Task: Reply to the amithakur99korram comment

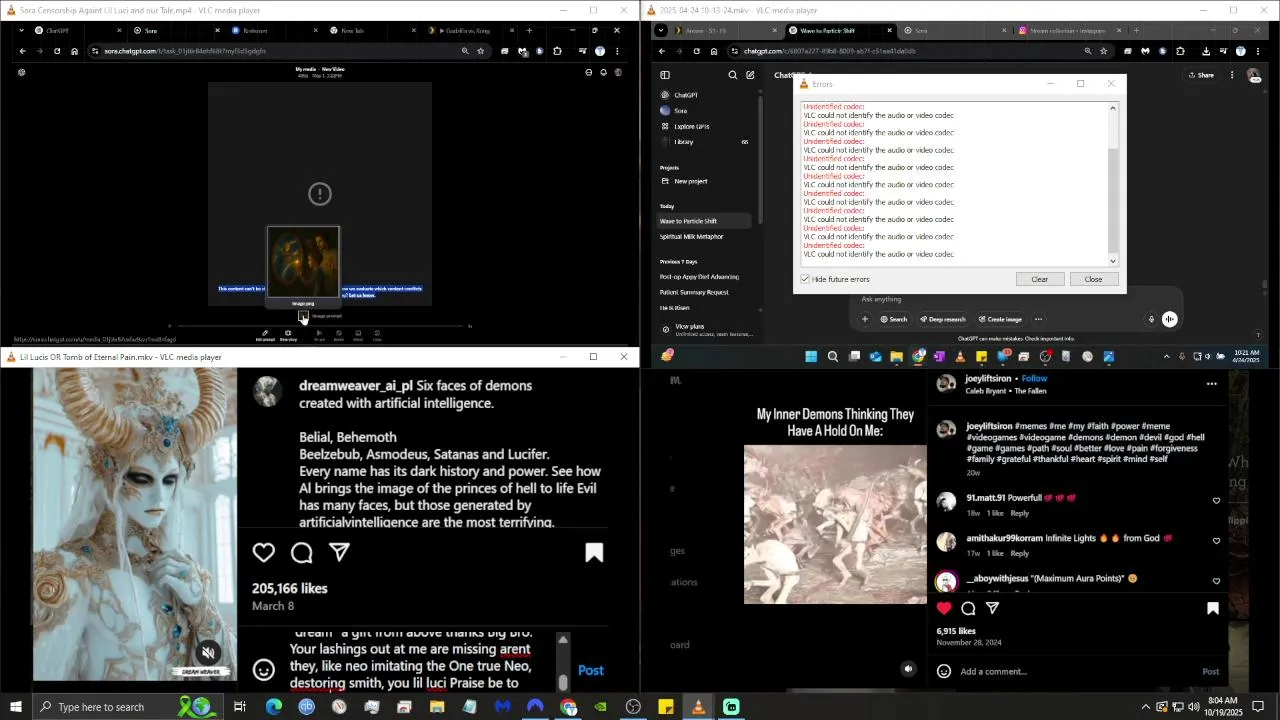Action: [1019, 553]
